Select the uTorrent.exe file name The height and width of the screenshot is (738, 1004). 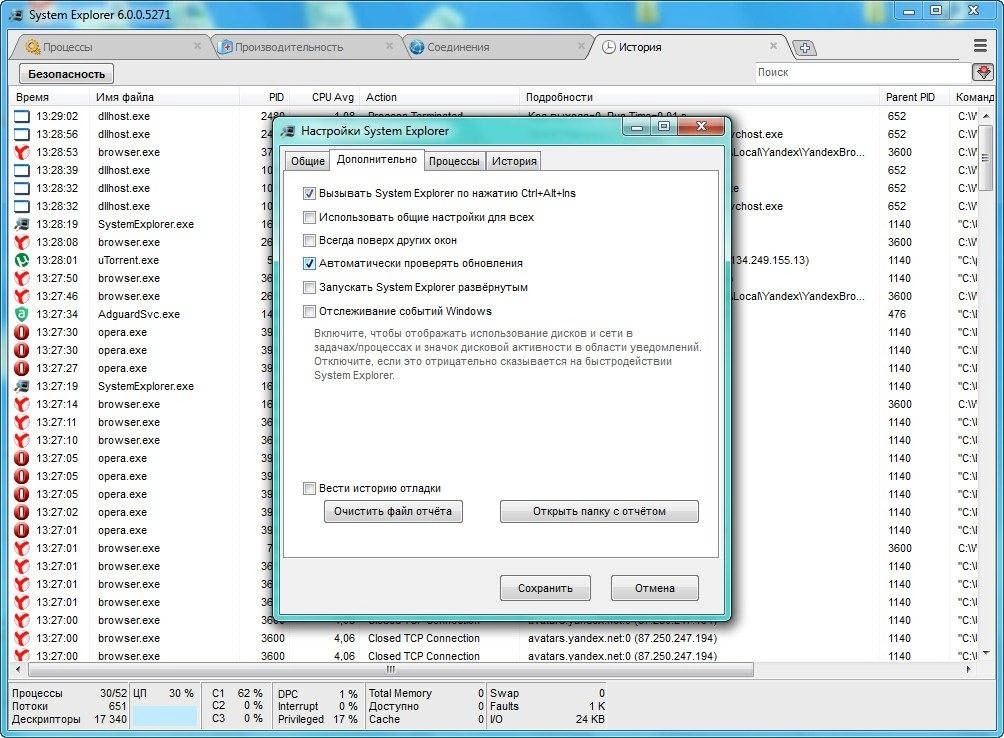pos(128,261)
